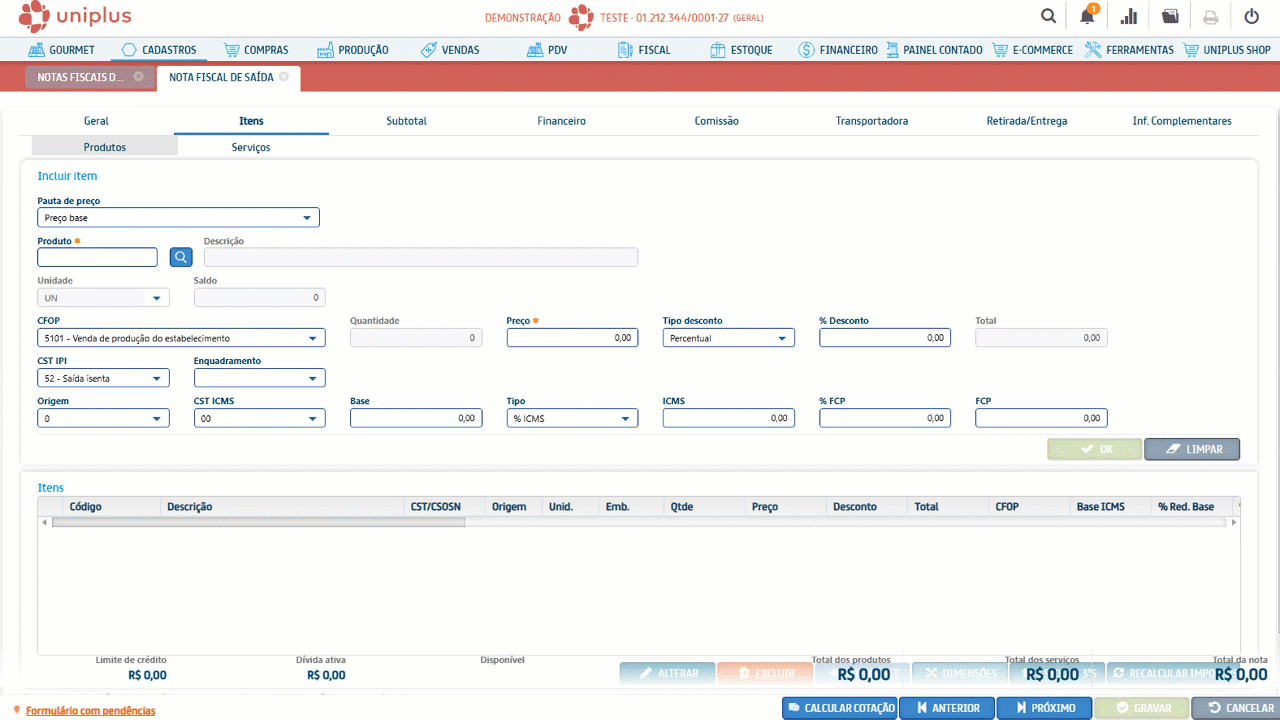
Task: Focus the Preço input field
Action: pyautogui.click(x=573, y=338)
